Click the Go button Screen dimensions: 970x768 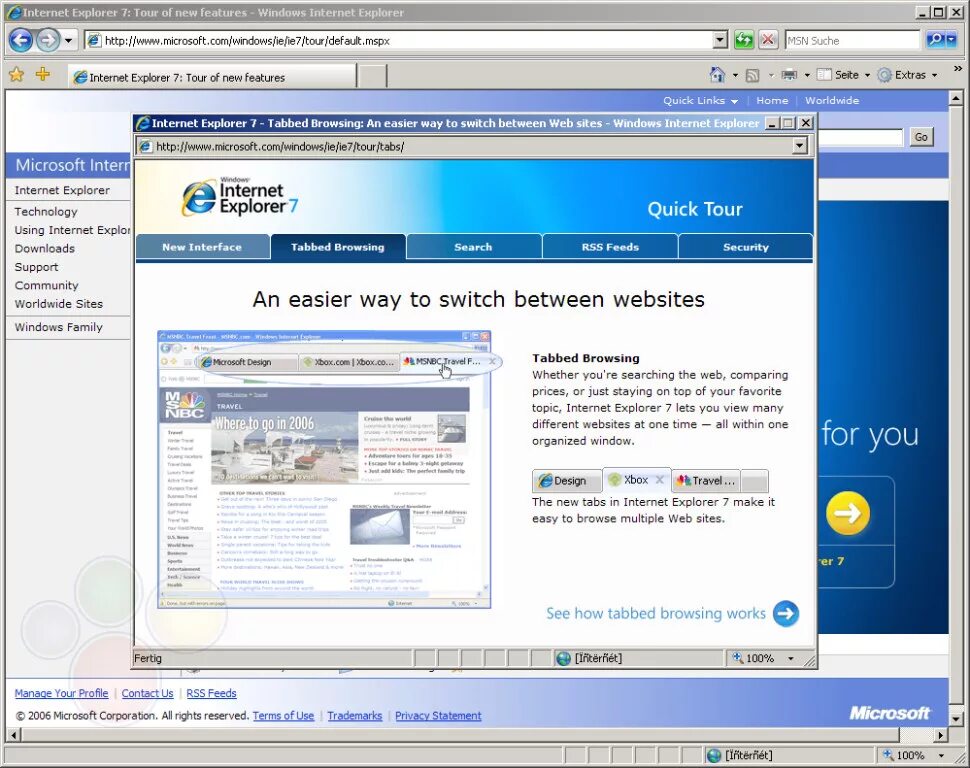tap(921, 137)
